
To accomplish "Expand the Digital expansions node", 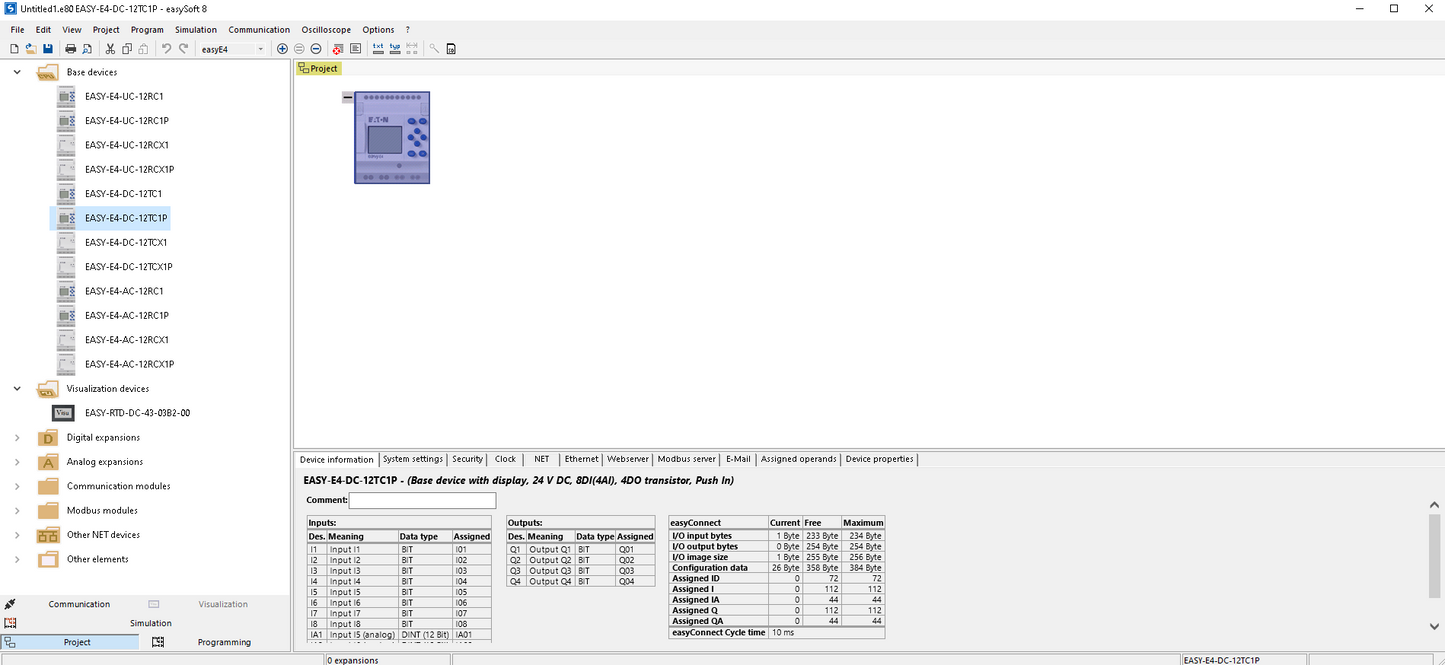I will (x=17, y=437).
